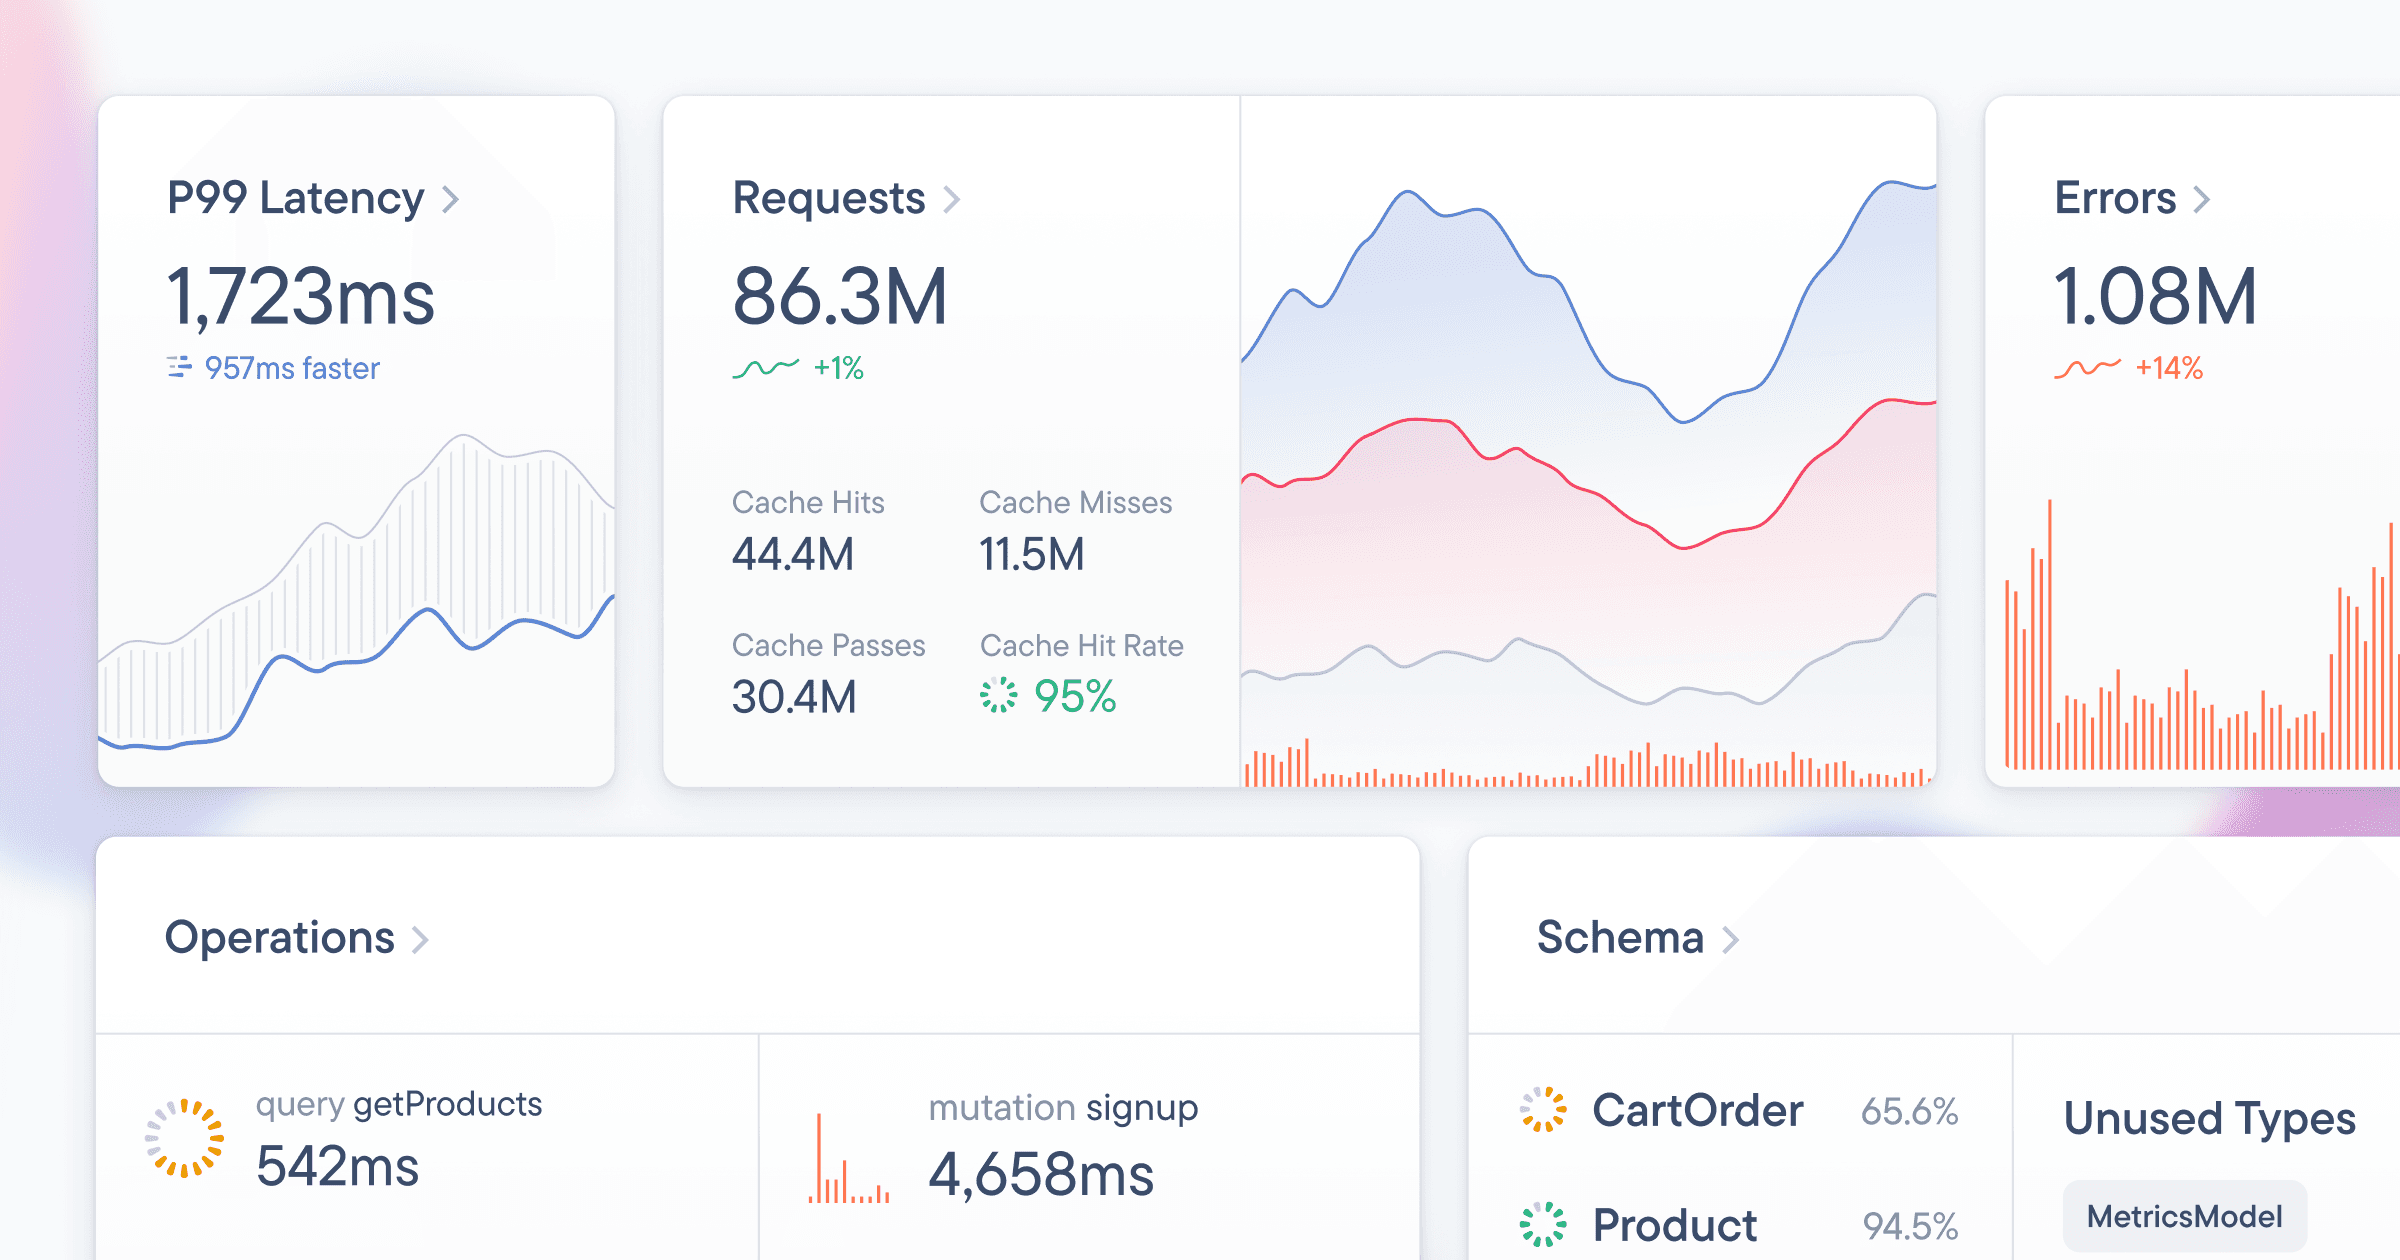This screenshot has height=1260, width=2400.
Task: Open the Operations section heading
Action: point(280,938)
